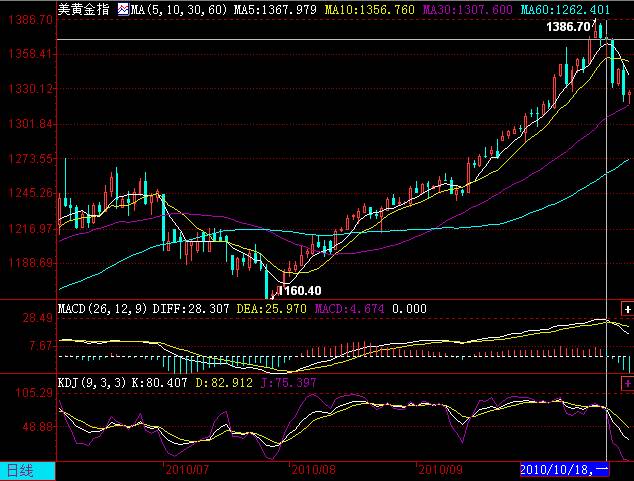Click the 1188.69 price axis label

tap(31, 263)
